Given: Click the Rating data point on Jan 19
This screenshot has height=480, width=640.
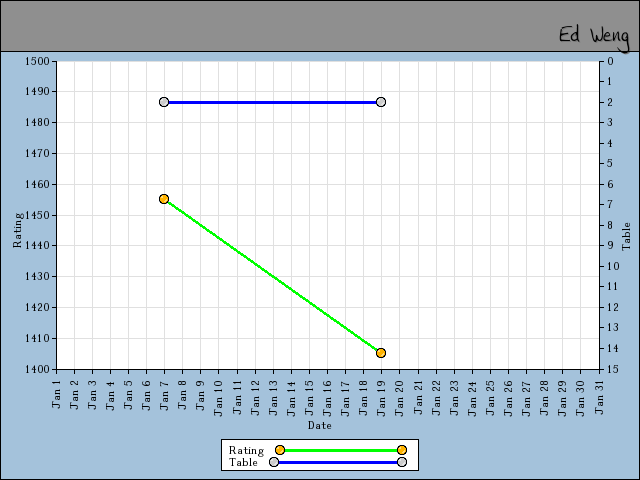Looking at the screenshot, I should 381,353.
